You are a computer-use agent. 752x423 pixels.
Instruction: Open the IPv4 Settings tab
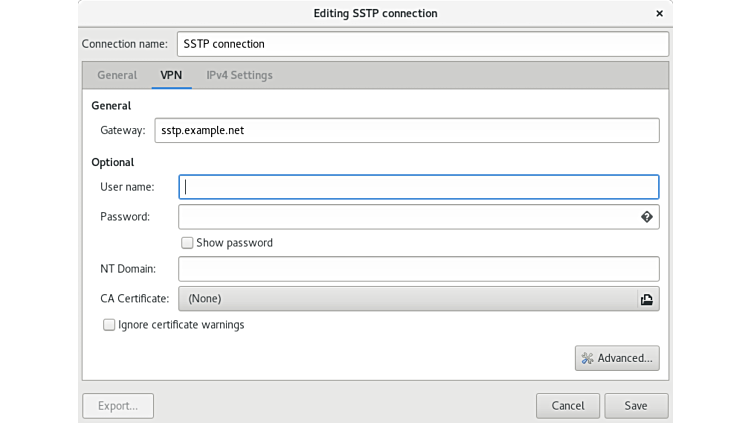tap(239, 75)
